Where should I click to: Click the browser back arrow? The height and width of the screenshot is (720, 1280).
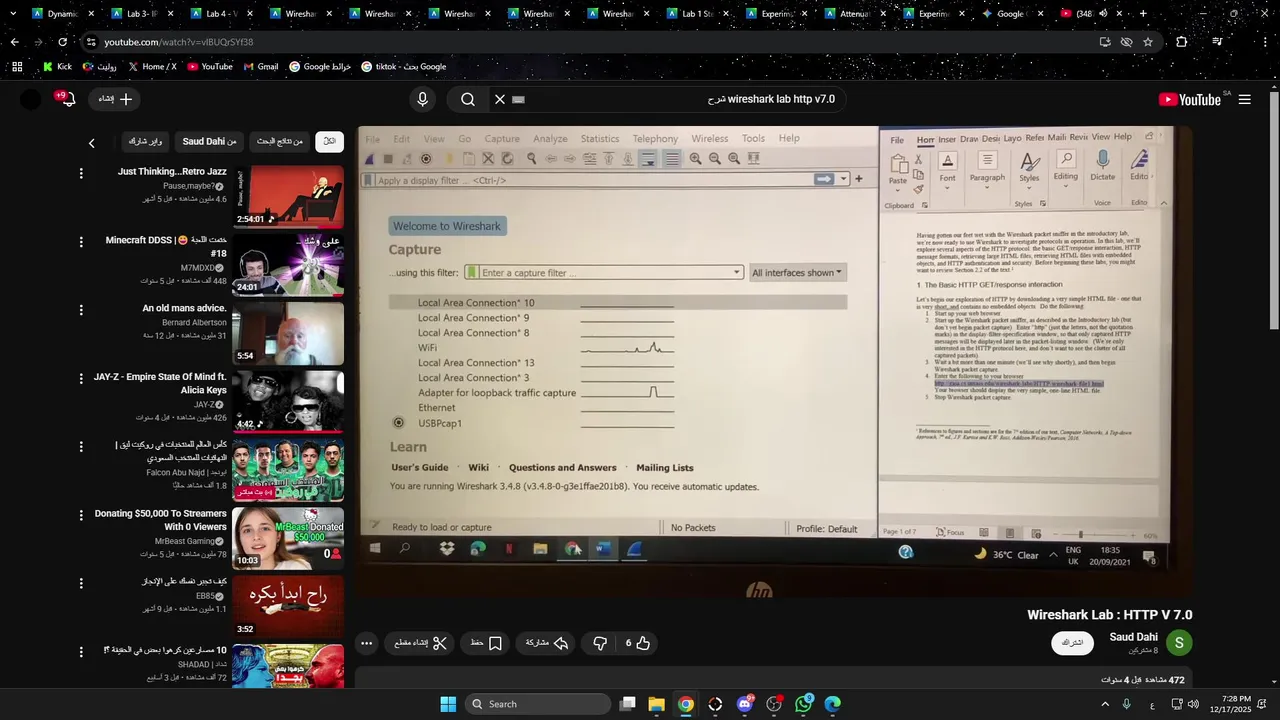pyautogui.click(x=14, y=42)
